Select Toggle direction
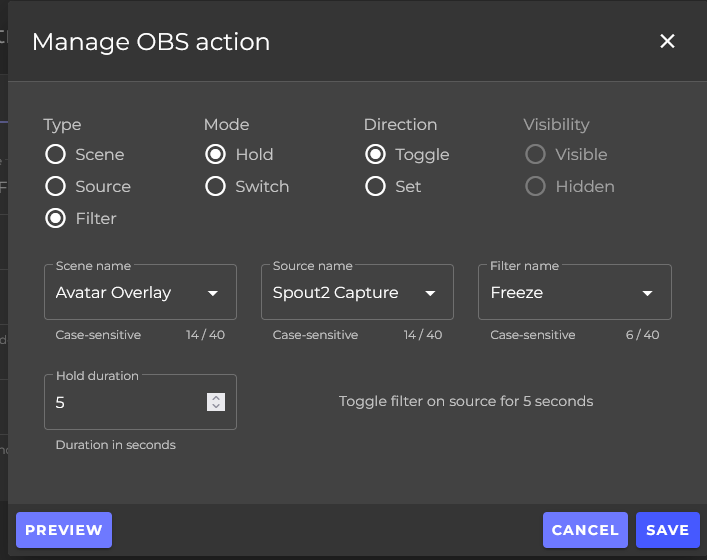The height and width of the screenshot is (560, 707). point(375,155)
